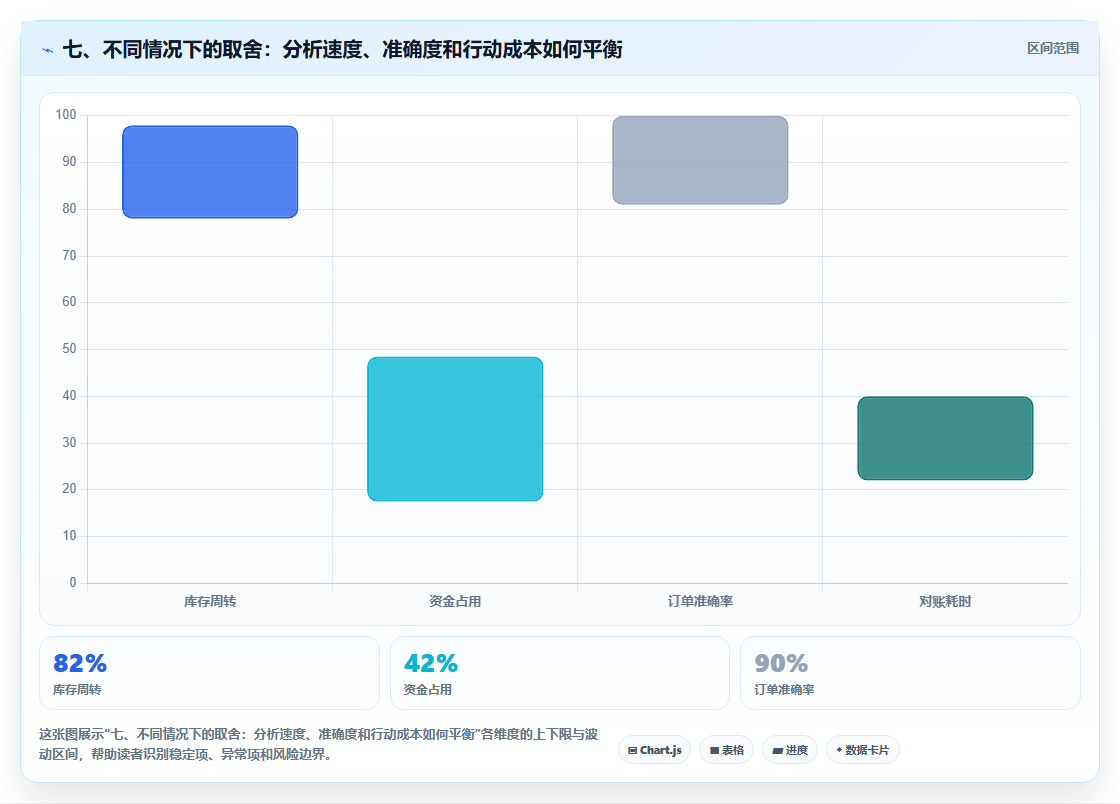
Task: Click the cyan 资金占用 range bar
Action: (455, 428)
